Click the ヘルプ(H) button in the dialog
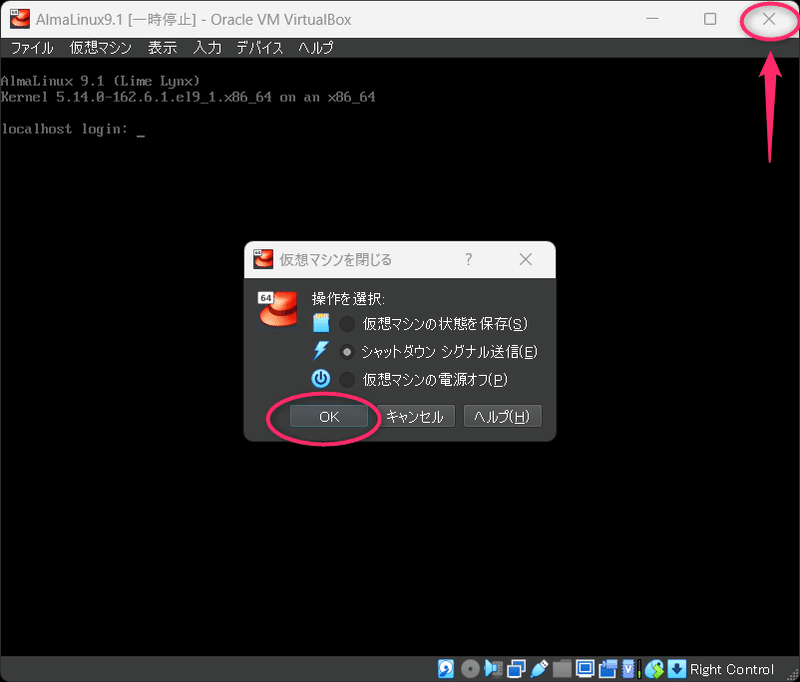 [x=502, y=417]
